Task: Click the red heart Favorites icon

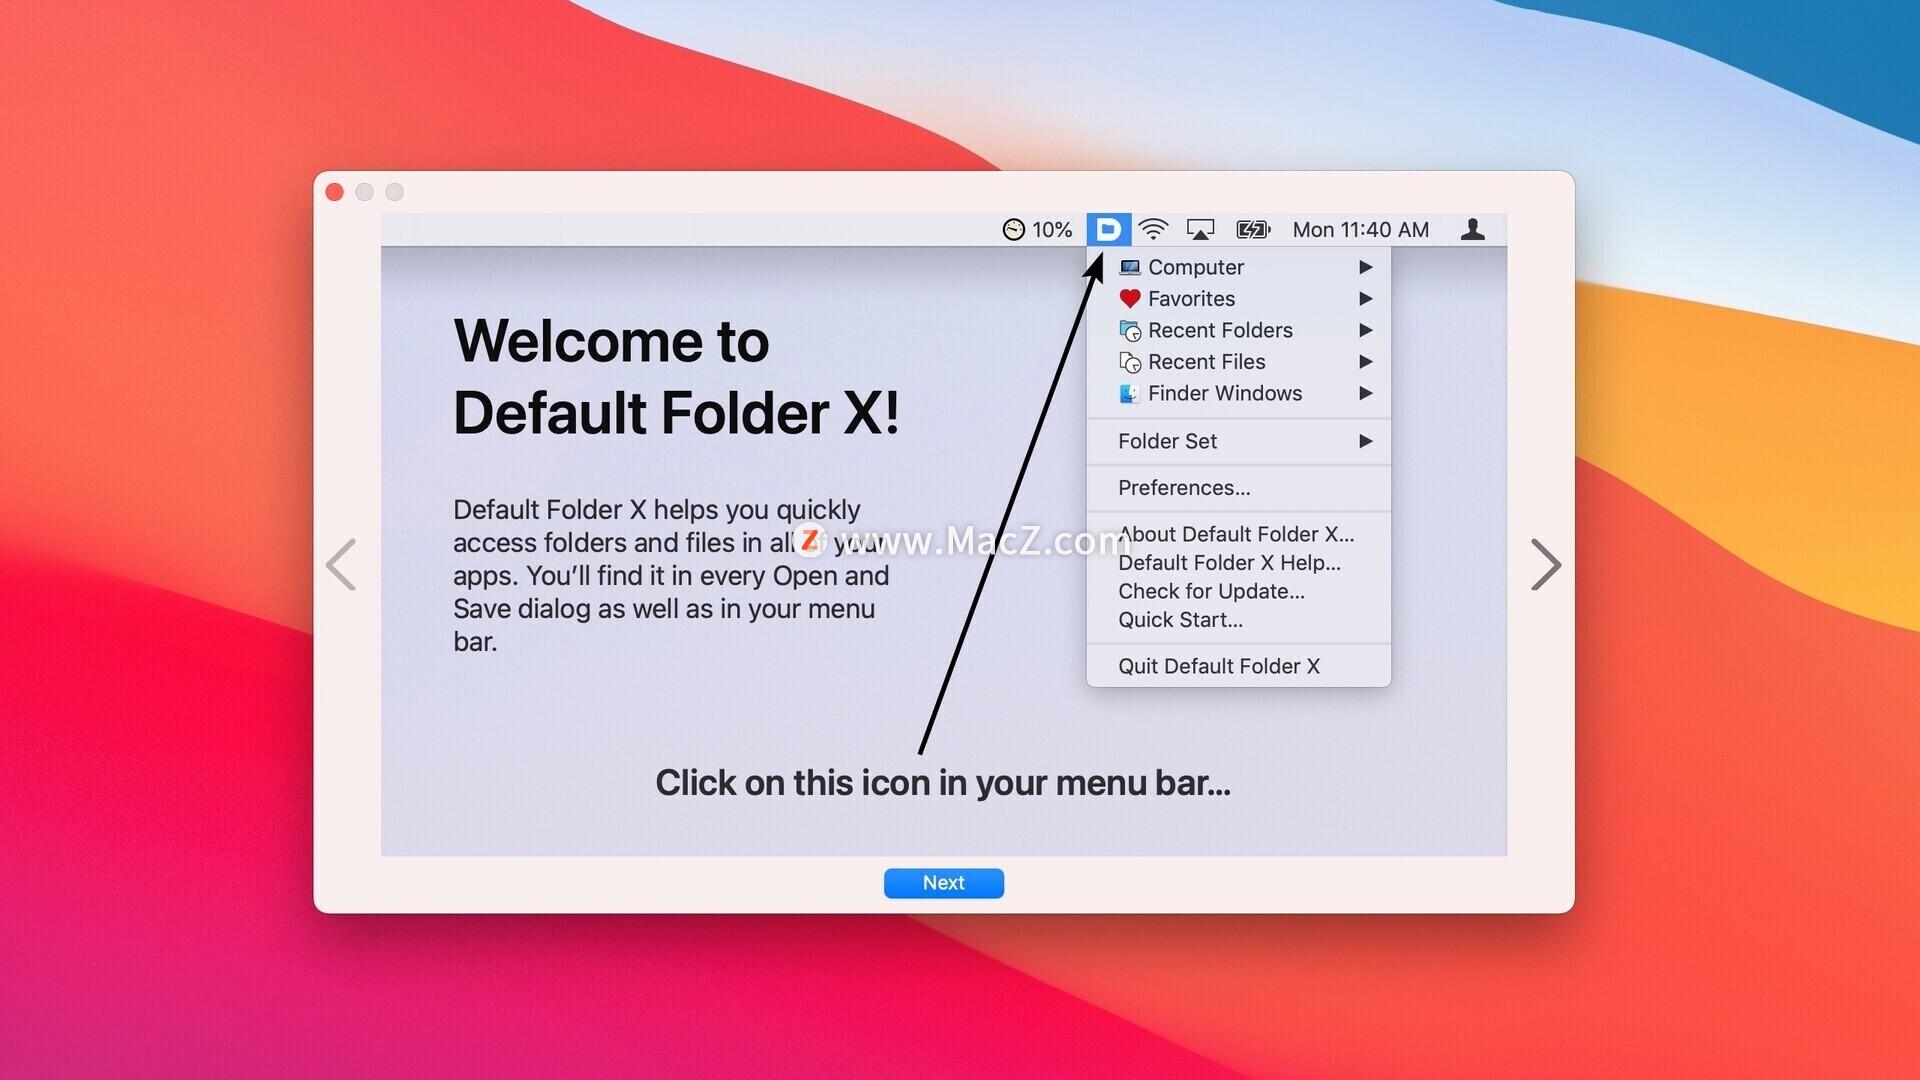Action: pos(1130,298)
